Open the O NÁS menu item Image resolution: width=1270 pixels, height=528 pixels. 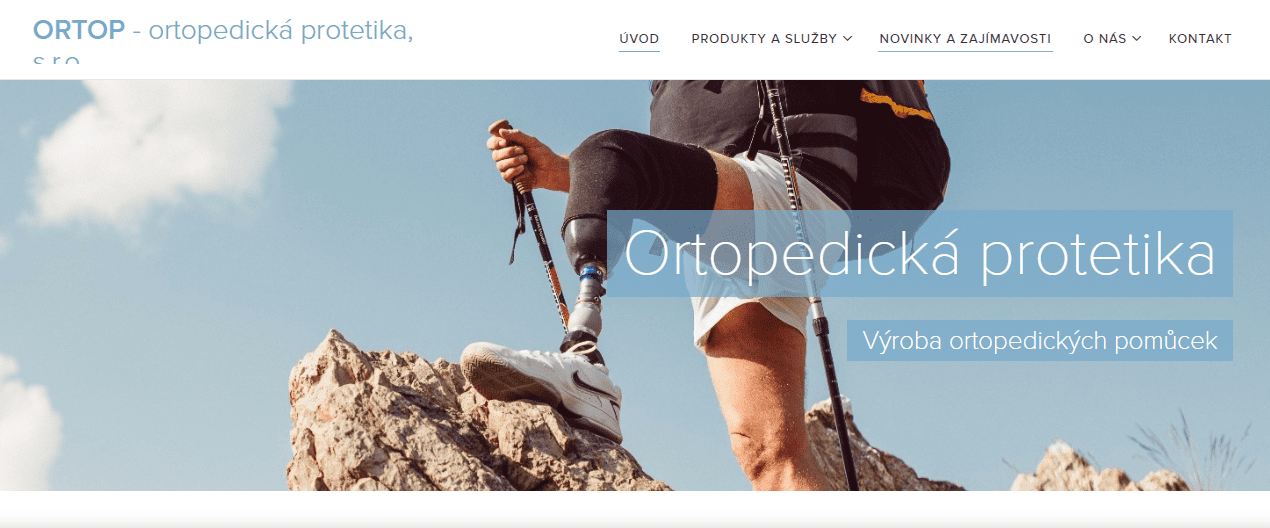point(1104,39)
